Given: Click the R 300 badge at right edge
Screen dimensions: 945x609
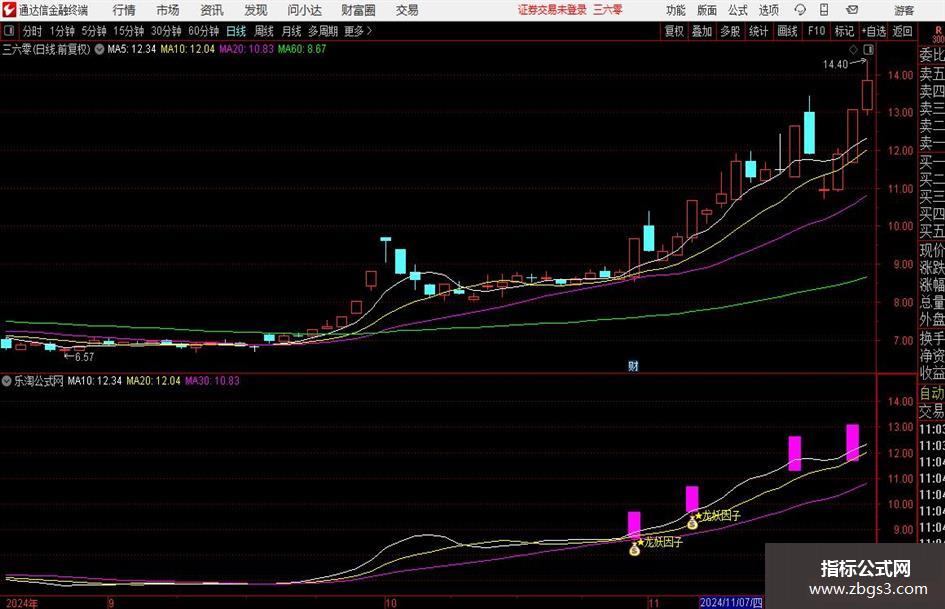Looking at the screenshot, I should pos(938,35).
